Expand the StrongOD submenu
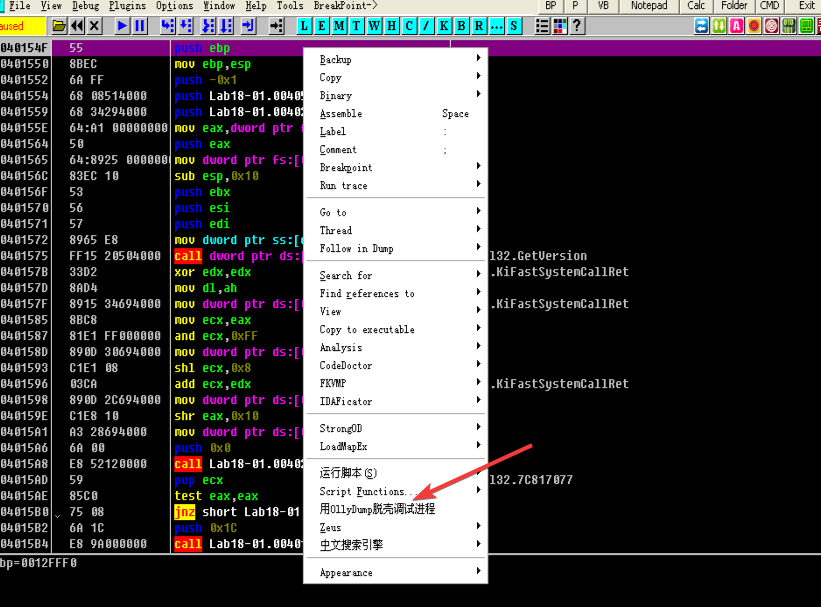 click(x=396, y=428)
